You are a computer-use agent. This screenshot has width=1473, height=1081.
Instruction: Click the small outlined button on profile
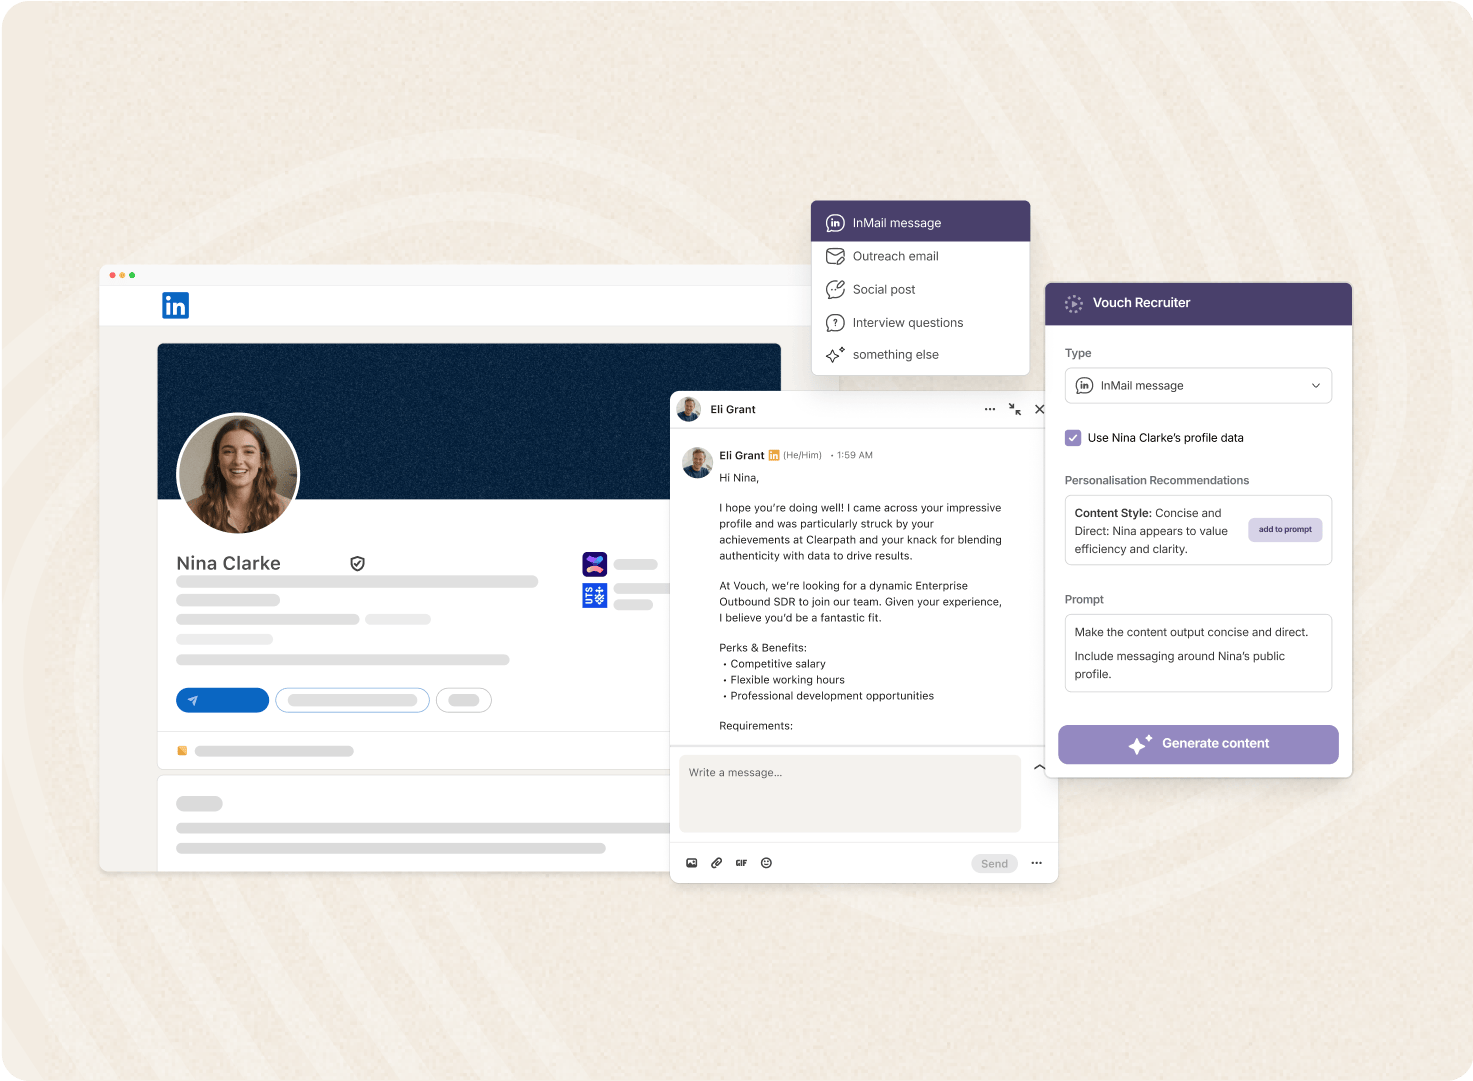click(464, 700)
